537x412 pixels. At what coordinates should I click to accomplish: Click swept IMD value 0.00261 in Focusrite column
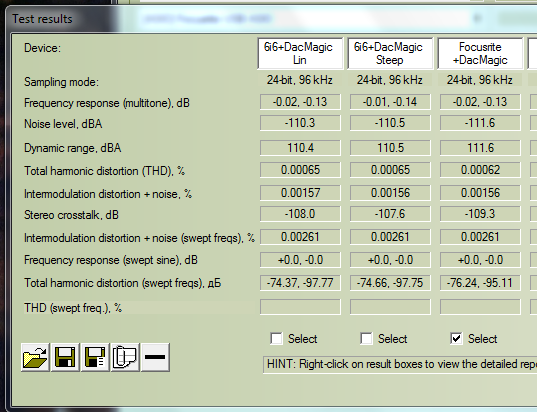click(480, 237)
